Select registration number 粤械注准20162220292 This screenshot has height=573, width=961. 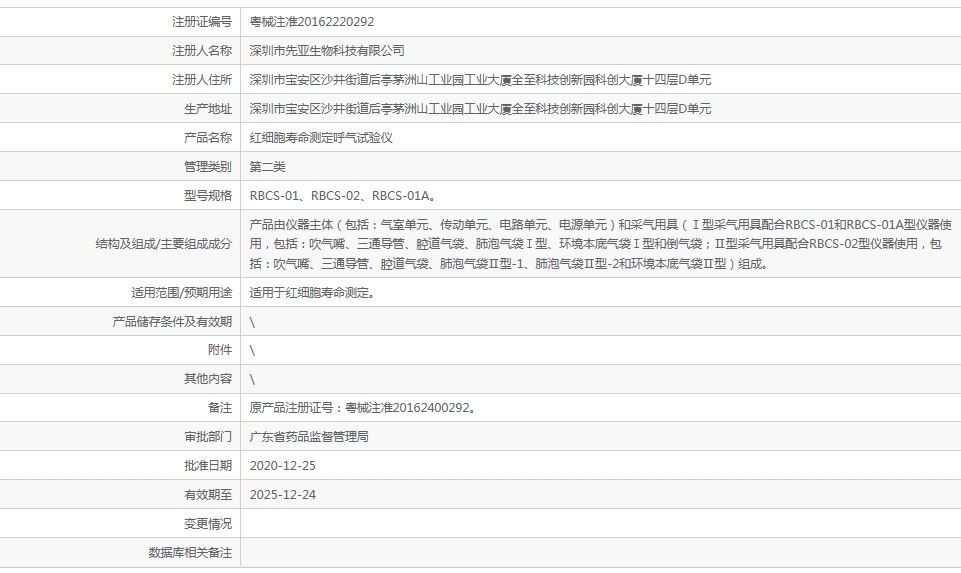[311, 22]
